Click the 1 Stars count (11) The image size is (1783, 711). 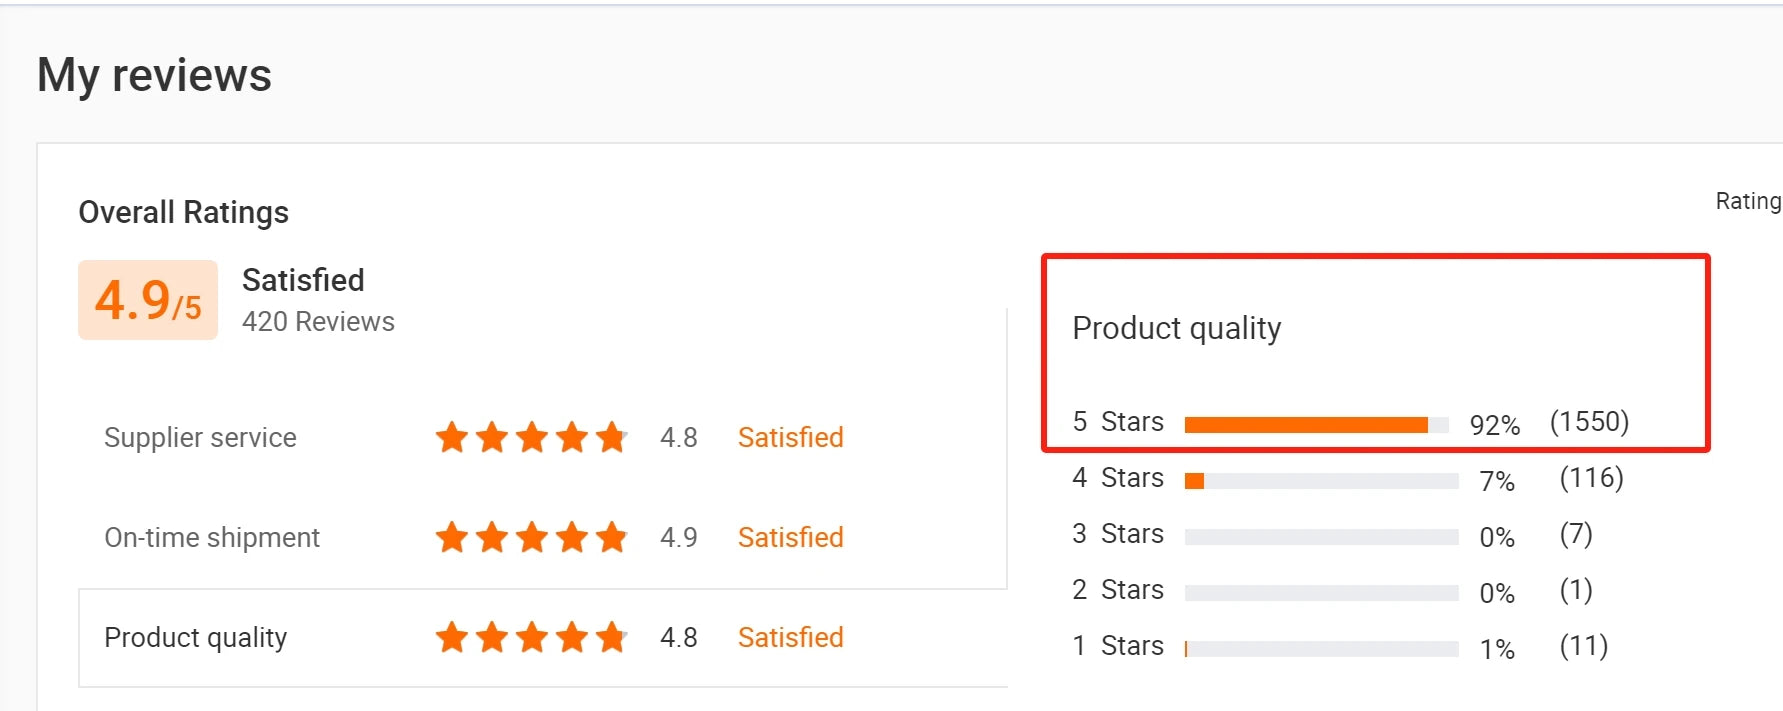[x=1583, y=646]
